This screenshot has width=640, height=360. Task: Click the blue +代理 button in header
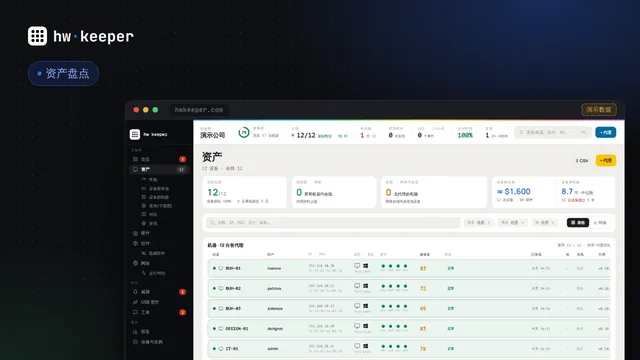coord(606,133)
